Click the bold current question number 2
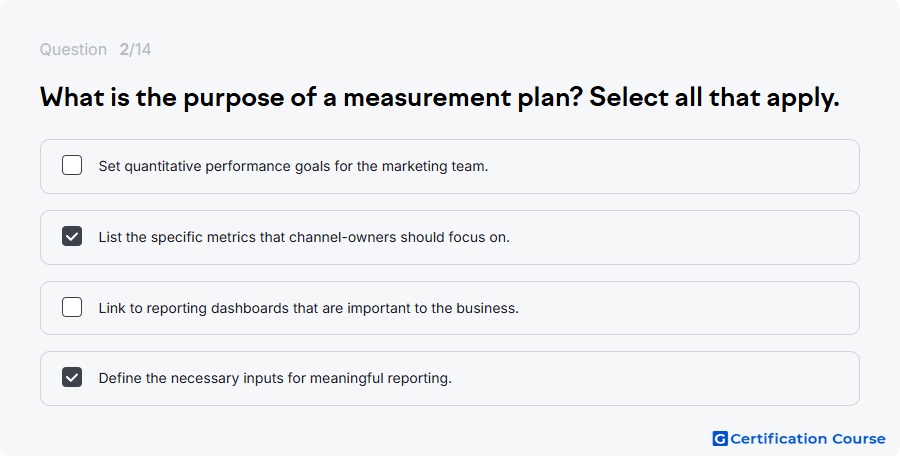900x456 pixels. [x=124, y=49]
